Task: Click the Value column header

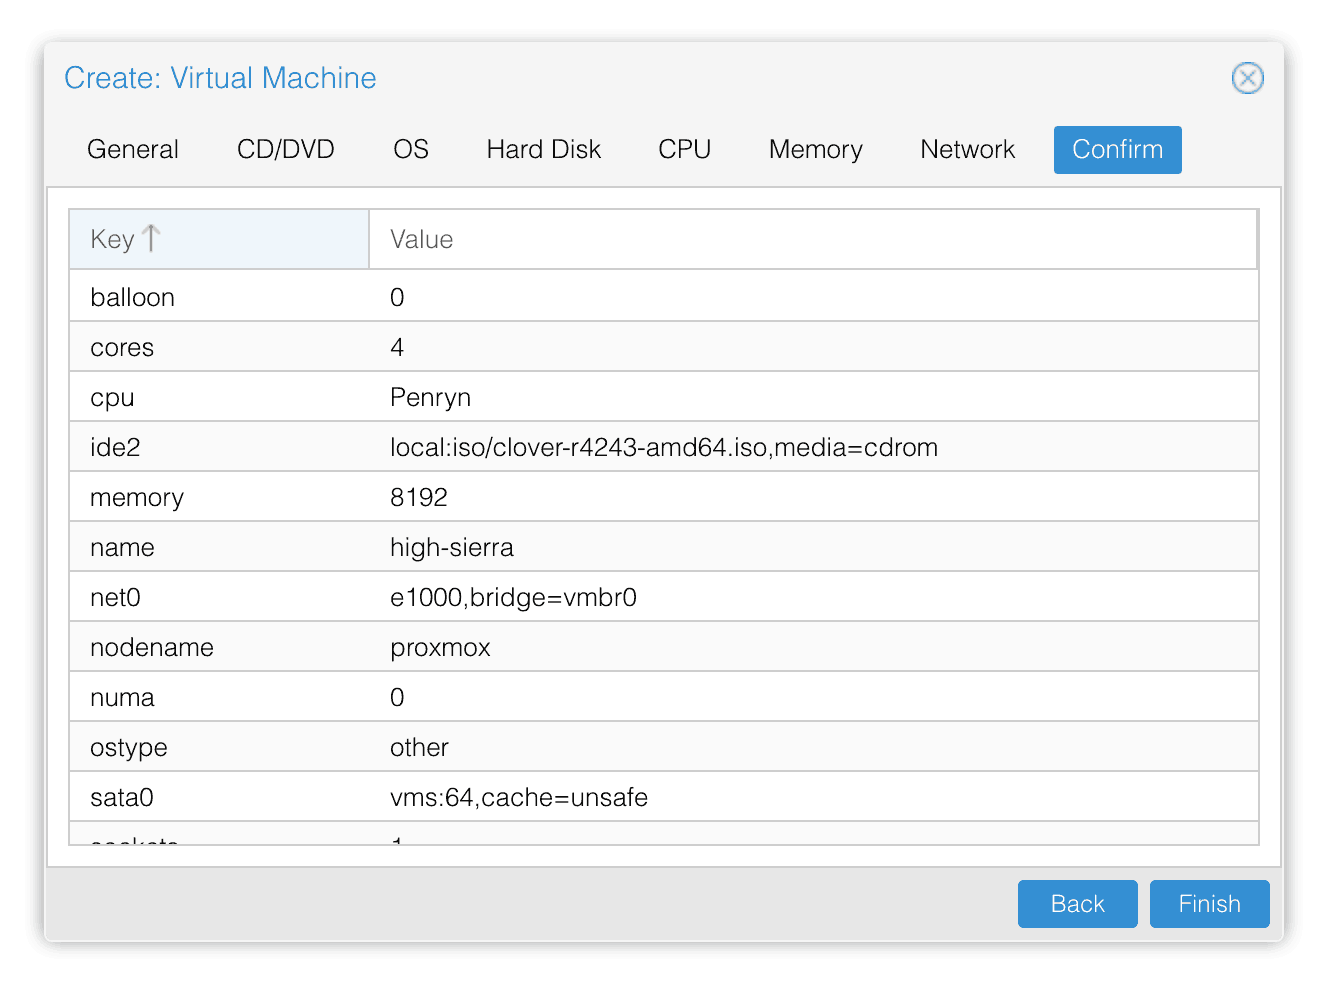Action: [x=813, y=239]
